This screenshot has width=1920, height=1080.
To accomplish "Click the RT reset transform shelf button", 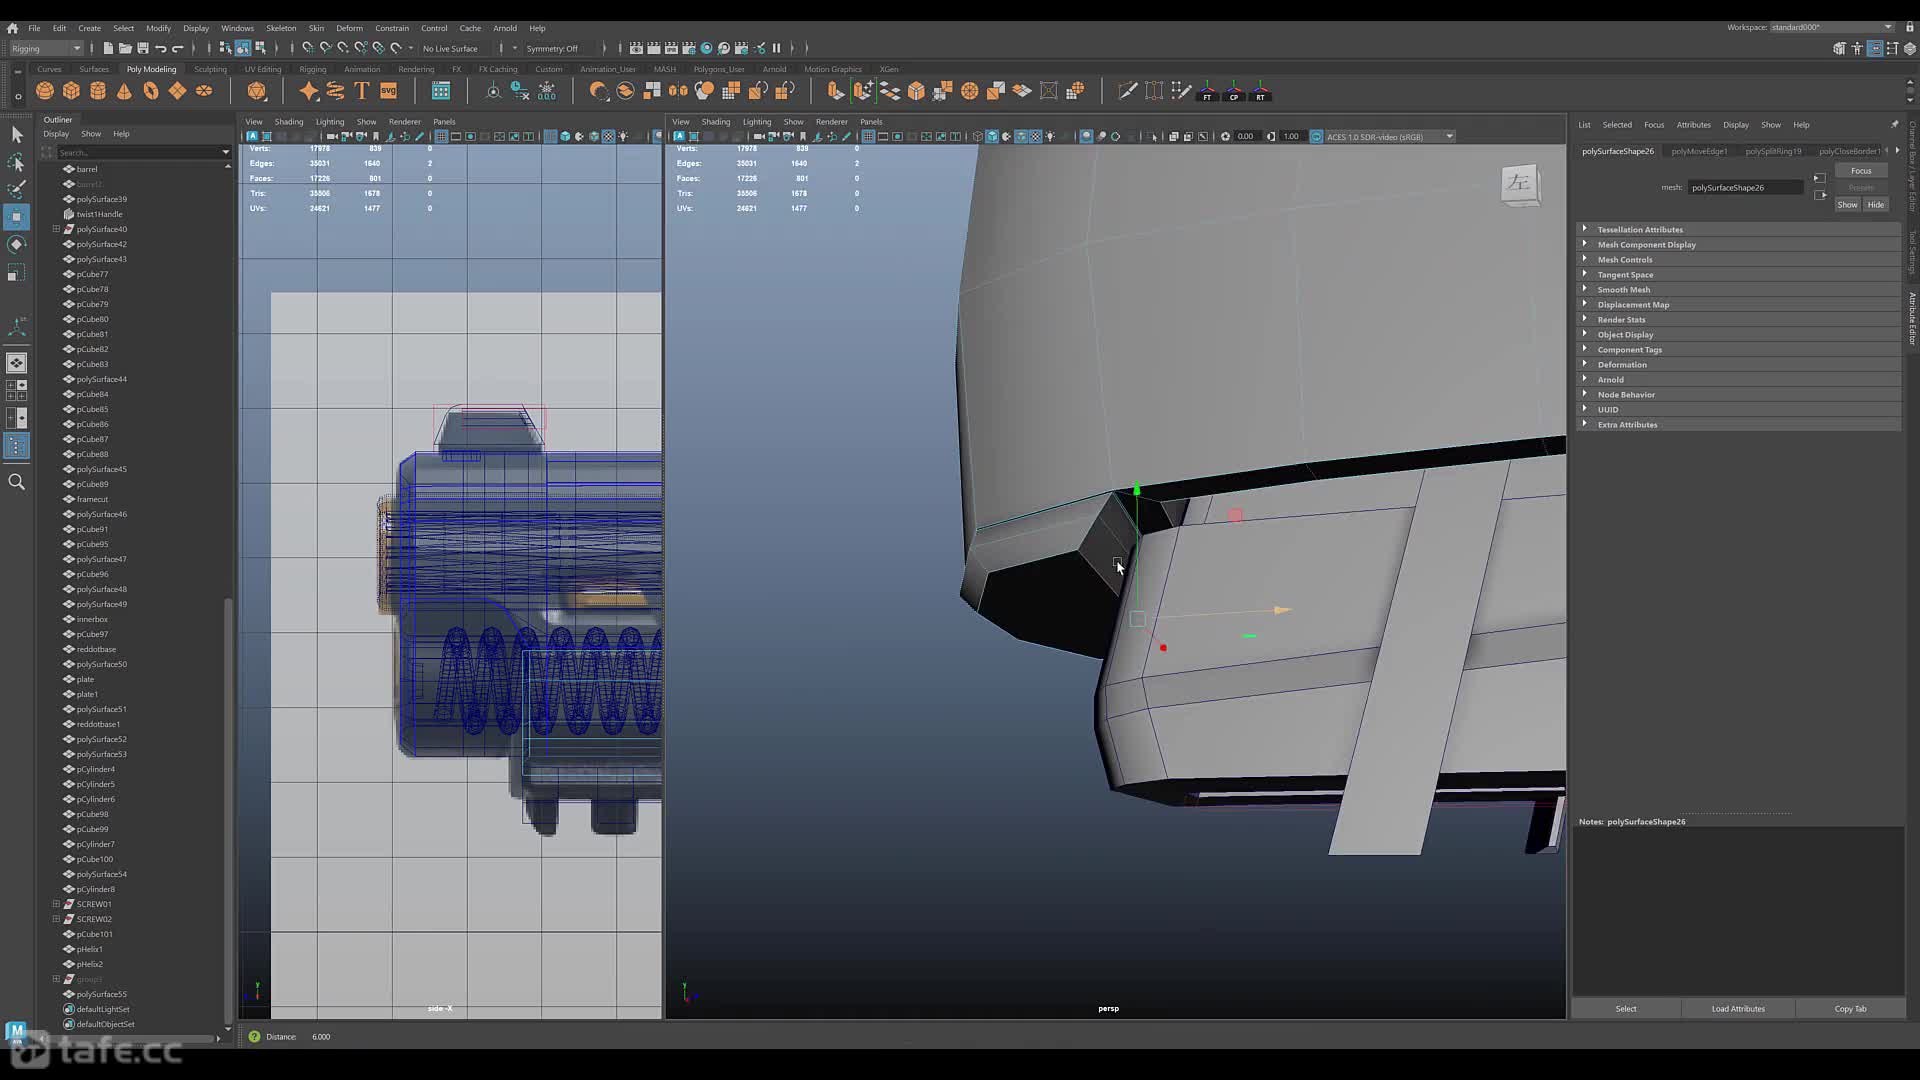I will (x=1260, y=91).
